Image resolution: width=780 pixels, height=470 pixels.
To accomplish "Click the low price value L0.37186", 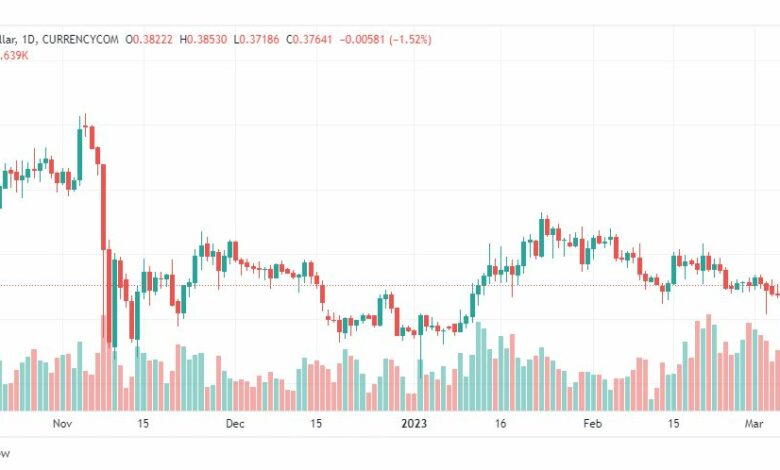I will coord(256,39).
